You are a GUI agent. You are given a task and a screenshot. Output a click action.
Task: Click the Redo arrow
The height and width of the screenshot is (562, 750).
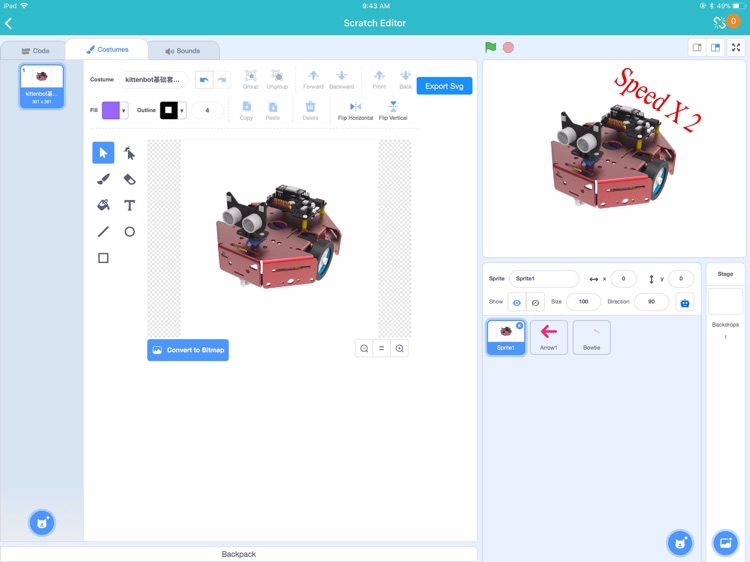(222, 80)
